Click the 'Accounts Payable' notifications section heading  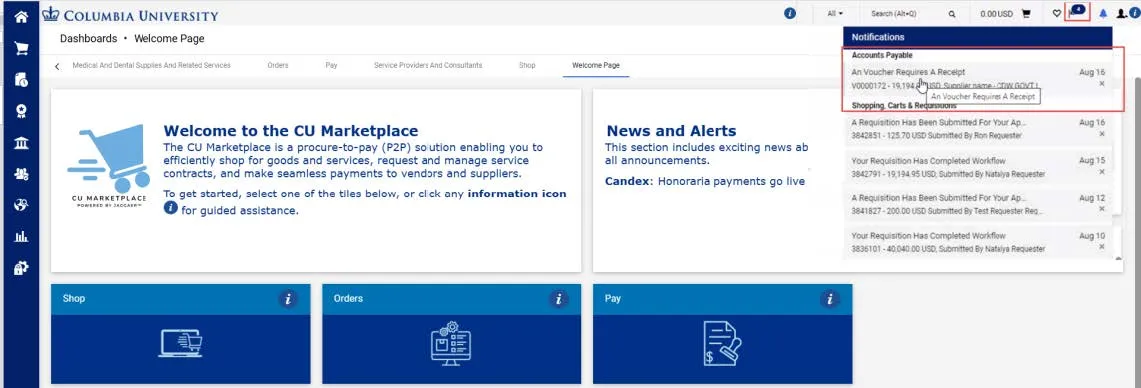pyautogui.click(x=882, y=55)
